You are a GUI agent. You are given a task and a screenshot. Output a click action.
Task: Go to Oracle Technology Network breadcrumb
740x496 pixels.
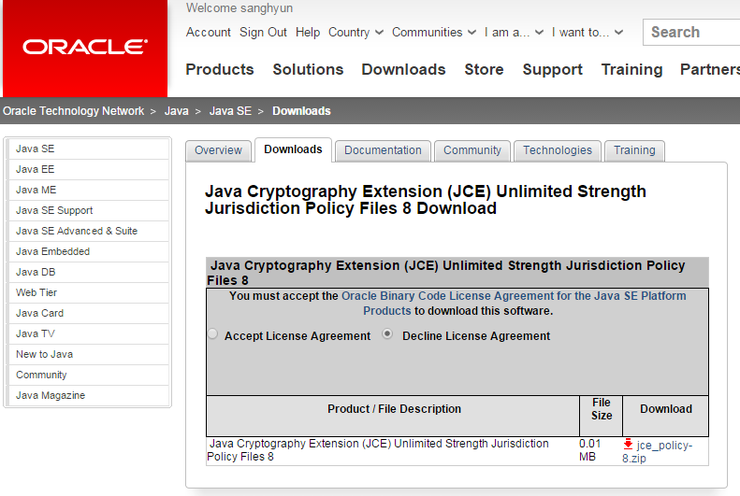click(x=73, y=111)
